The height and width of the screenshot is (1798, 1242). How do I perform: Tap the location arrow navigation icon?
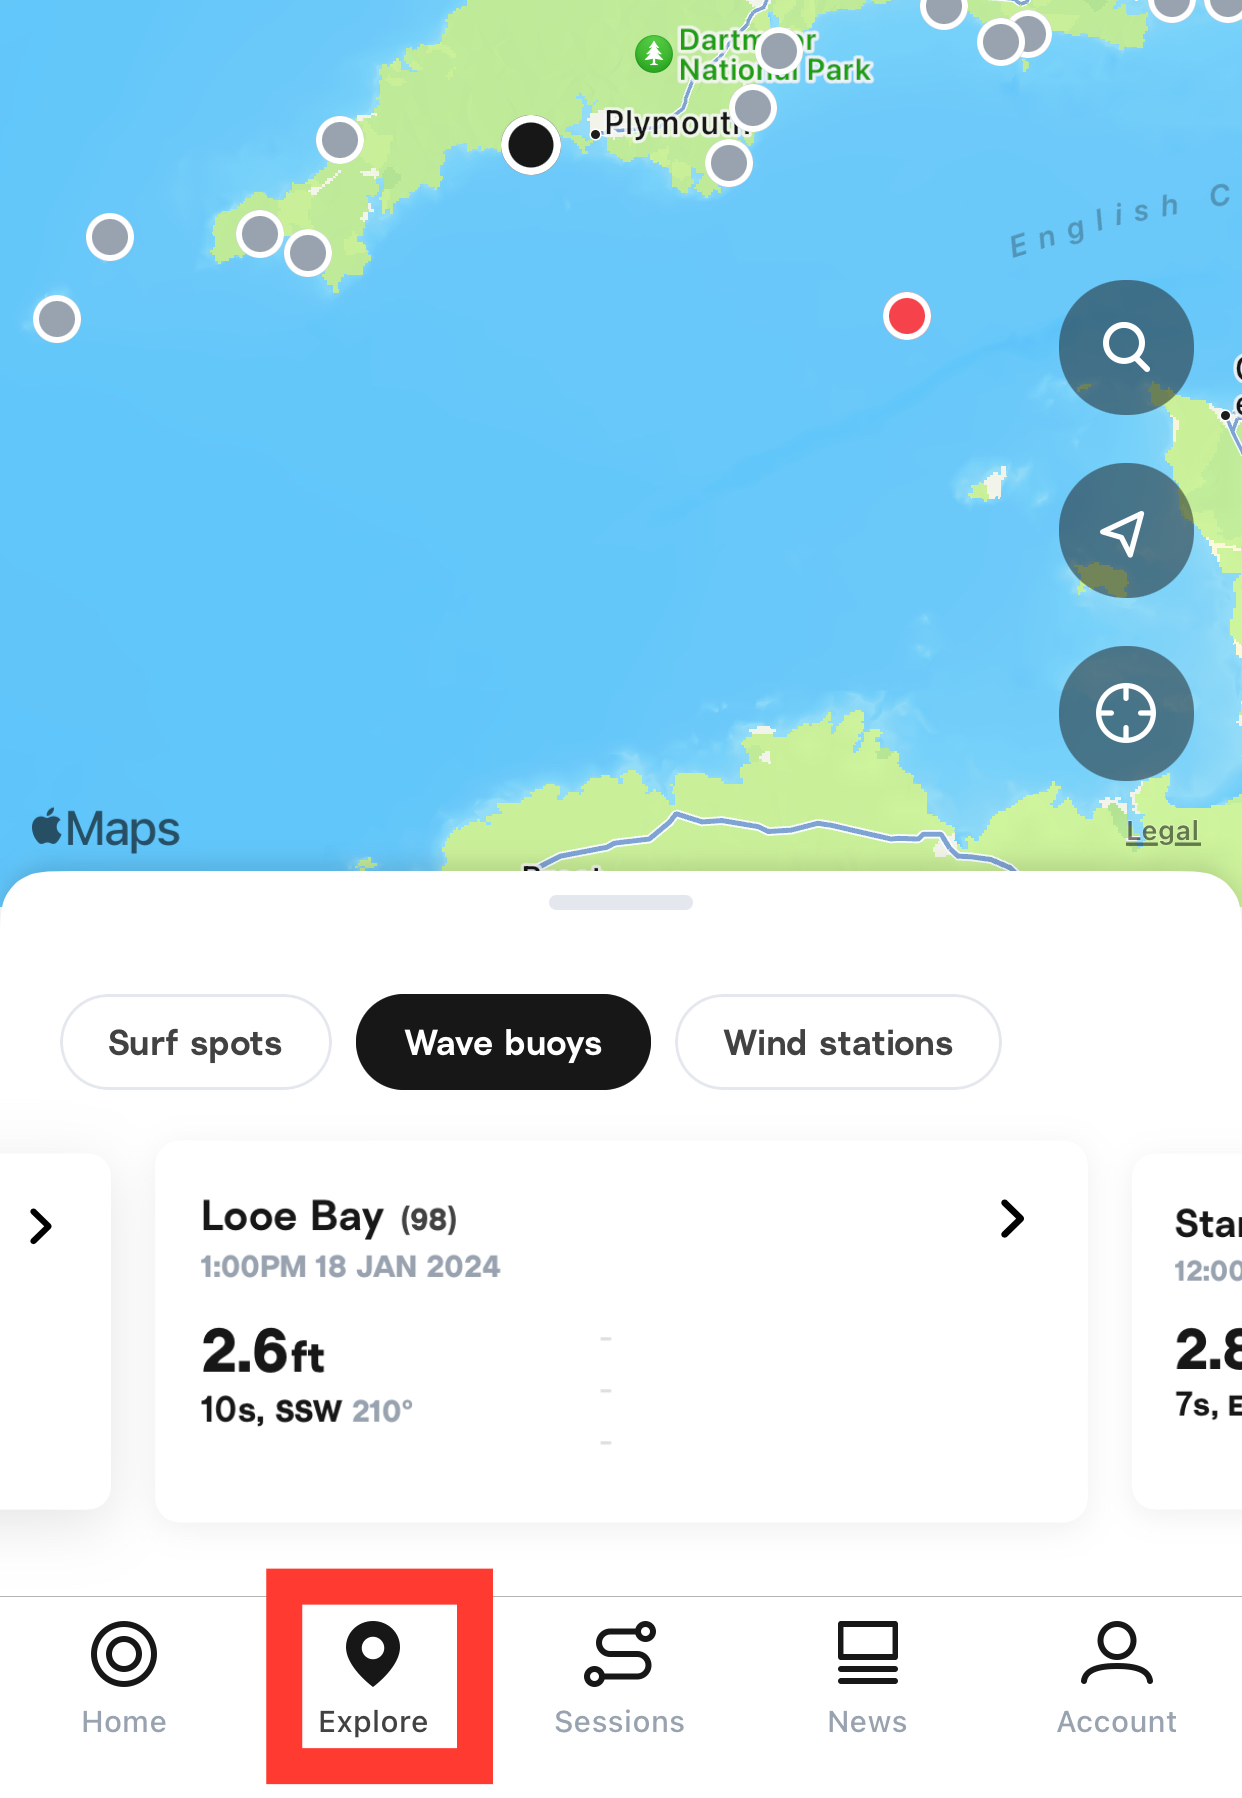pyautogui.click(x=1126, y=531)
